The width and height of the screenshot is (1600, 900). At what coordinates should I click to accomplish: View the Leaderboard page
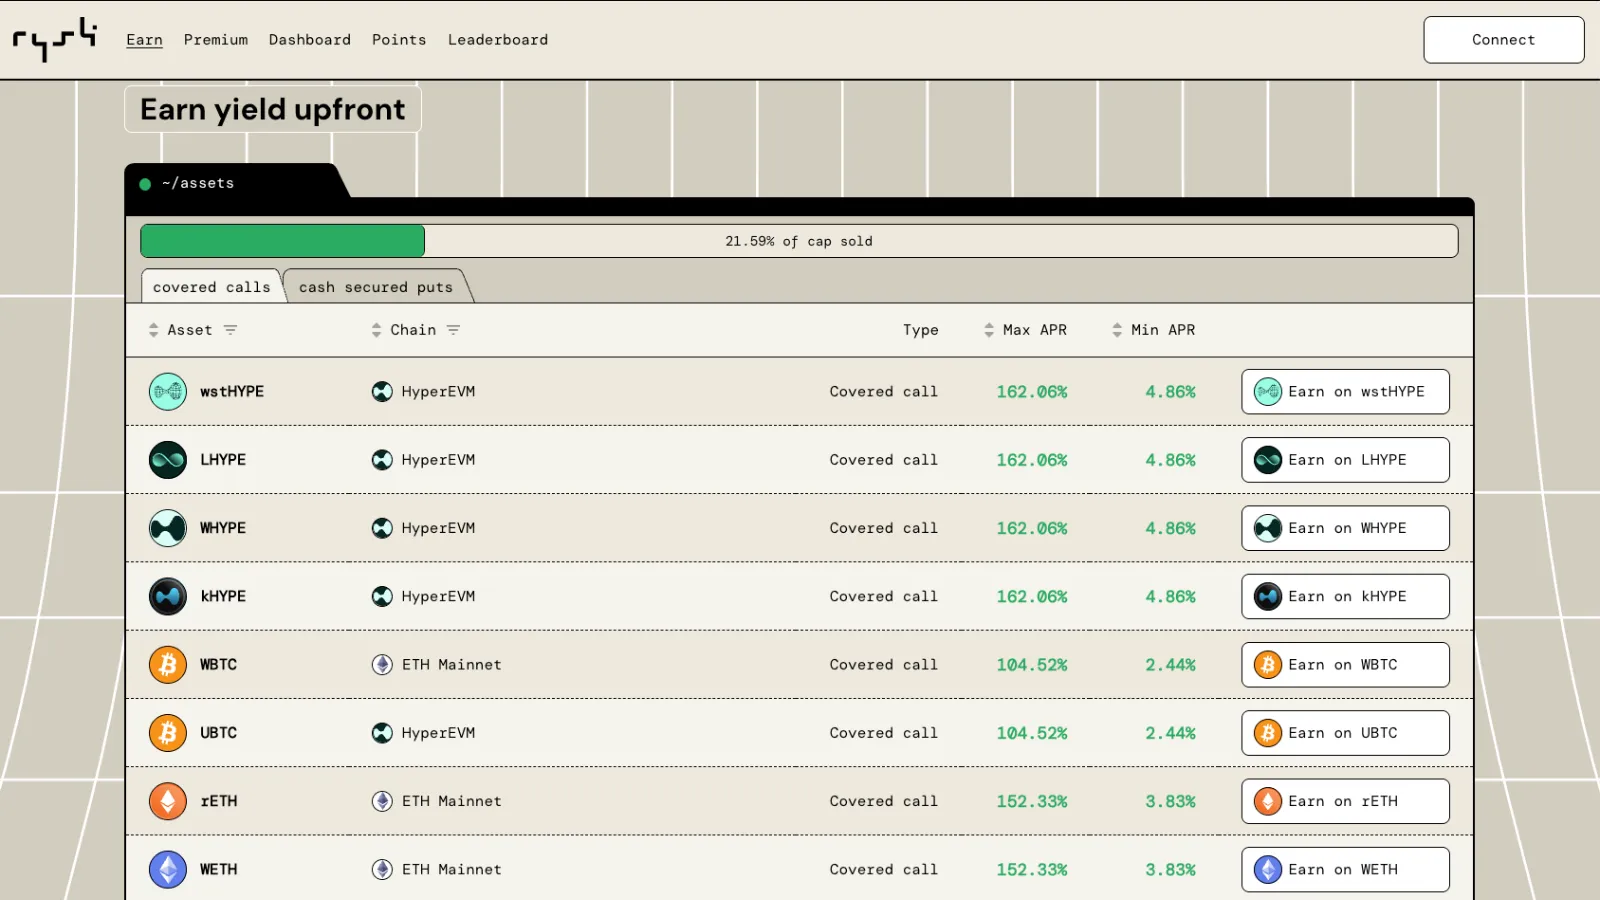[498, 40]
